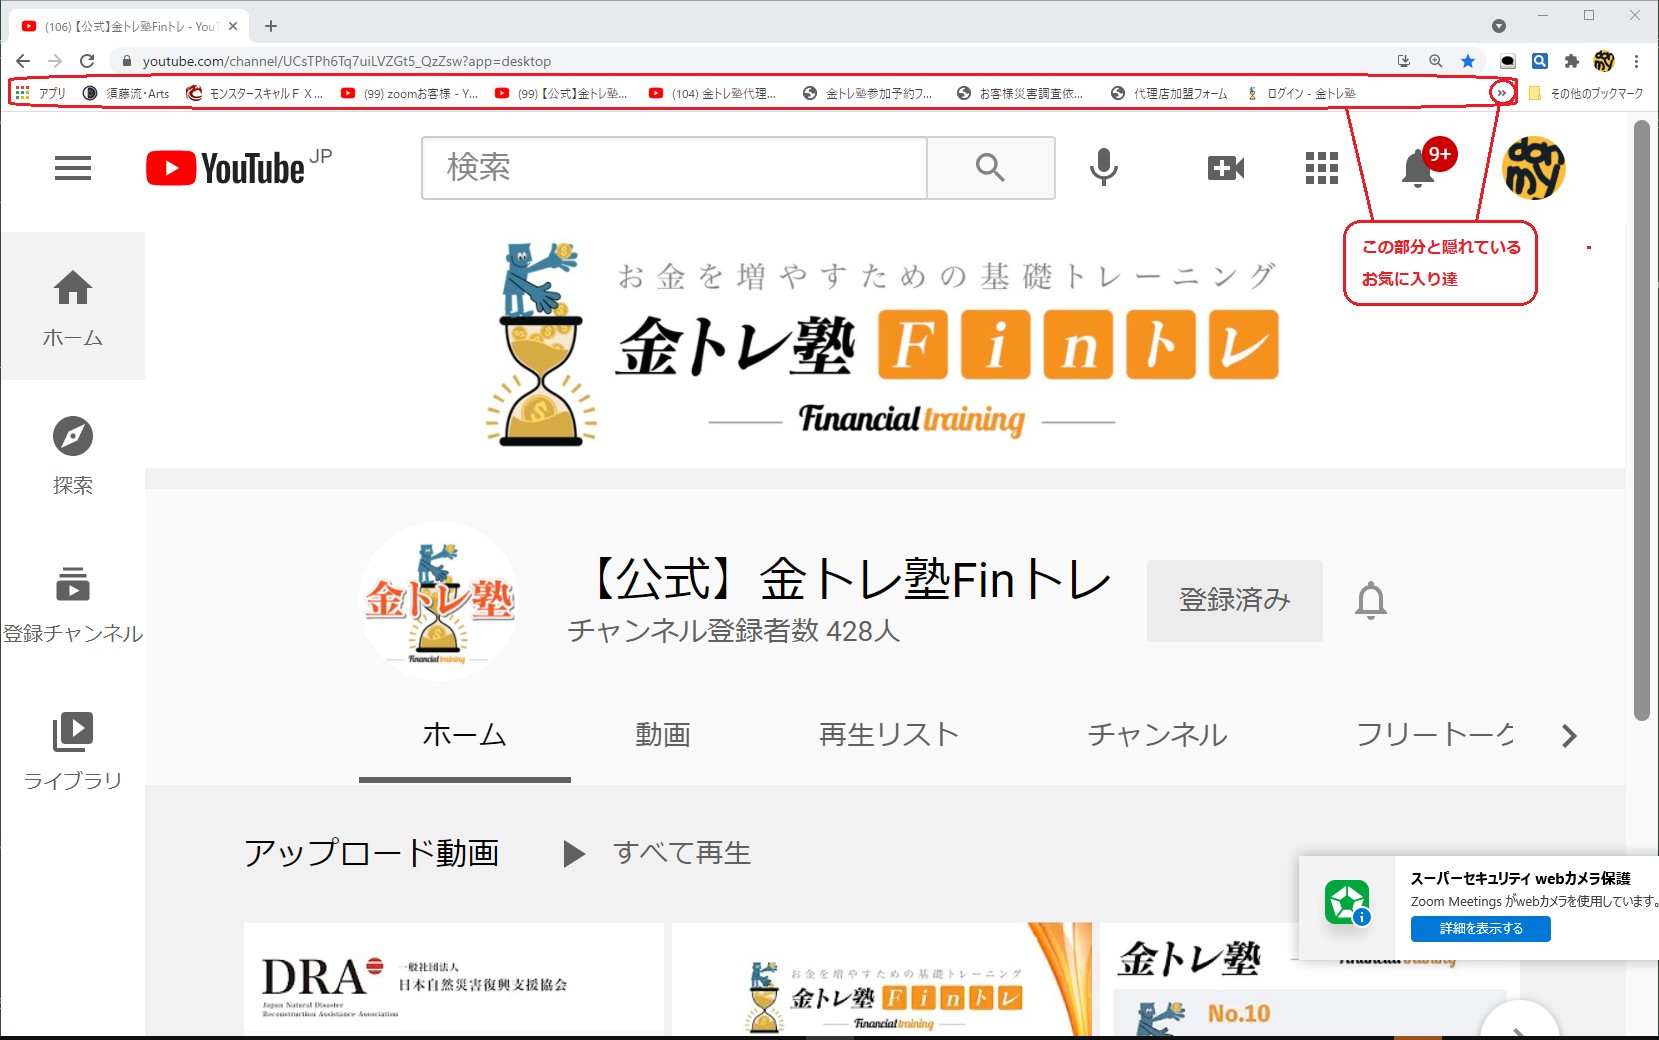Open Explore (探索) in the sidebar
The width and height of the screenshot is (1659, 1040).
click(73, 456)
